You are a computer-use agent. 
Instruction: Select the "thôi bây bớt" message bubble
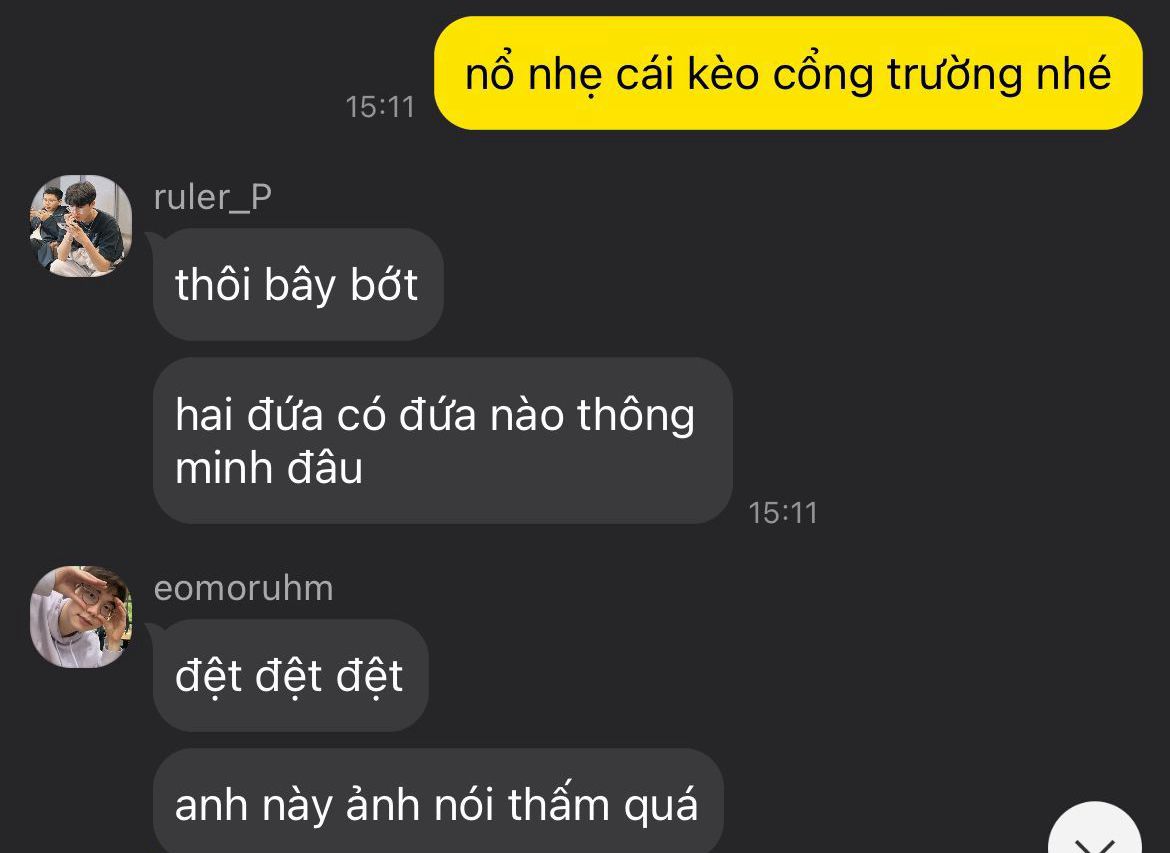pos(298,284)
